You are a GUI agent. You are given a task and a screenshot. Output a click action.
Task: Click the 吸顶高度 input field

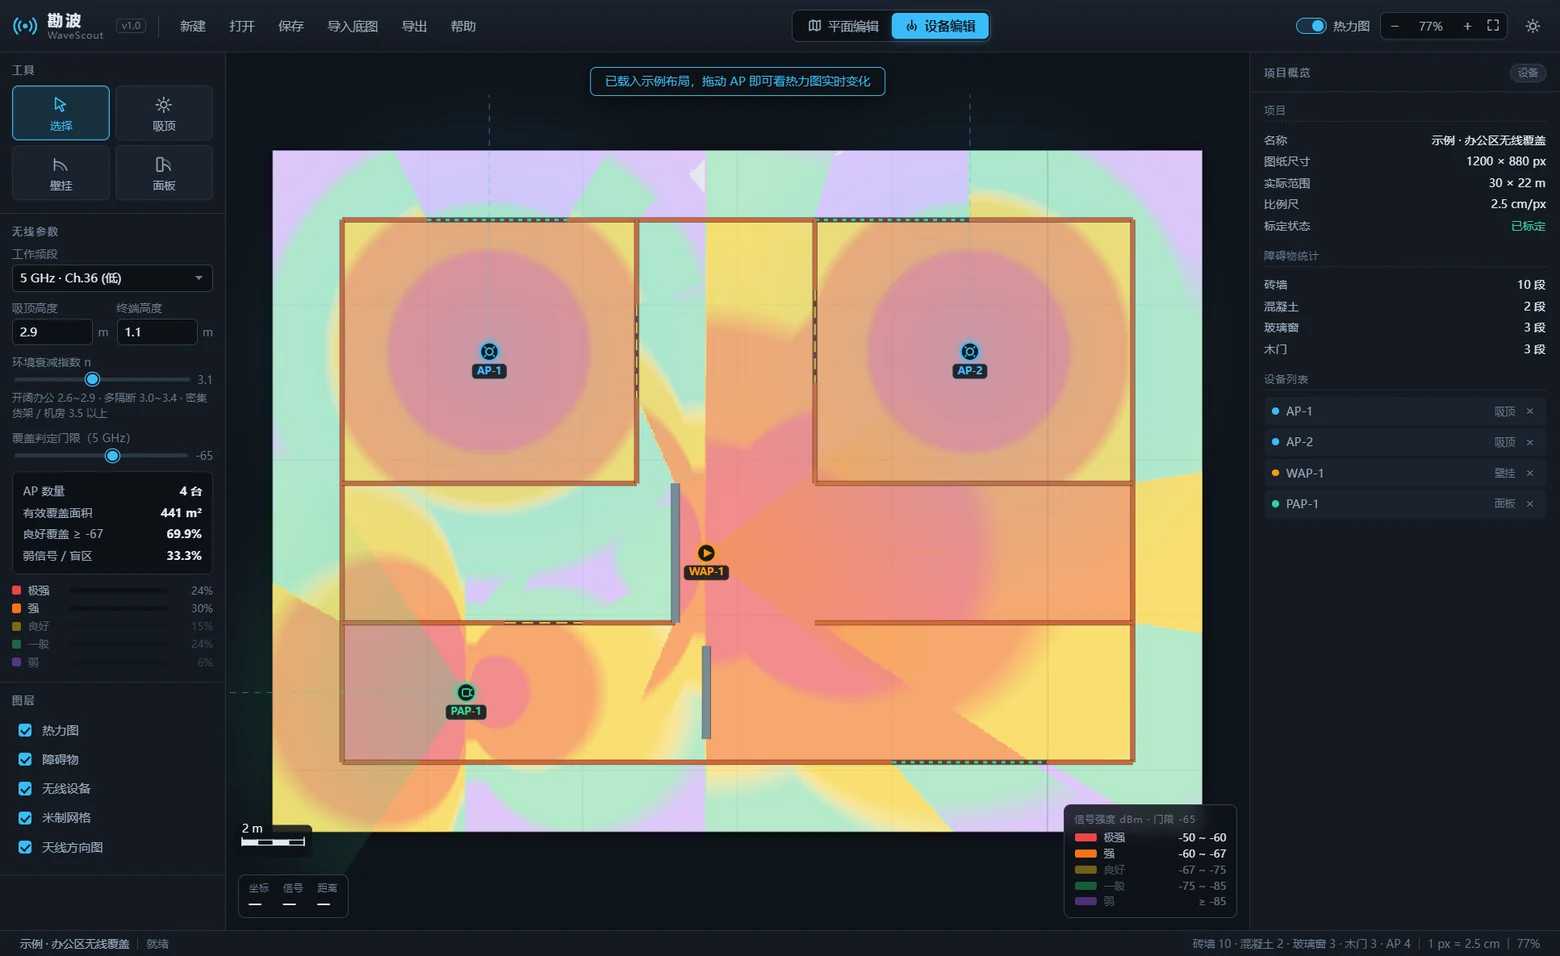(52, 332)
